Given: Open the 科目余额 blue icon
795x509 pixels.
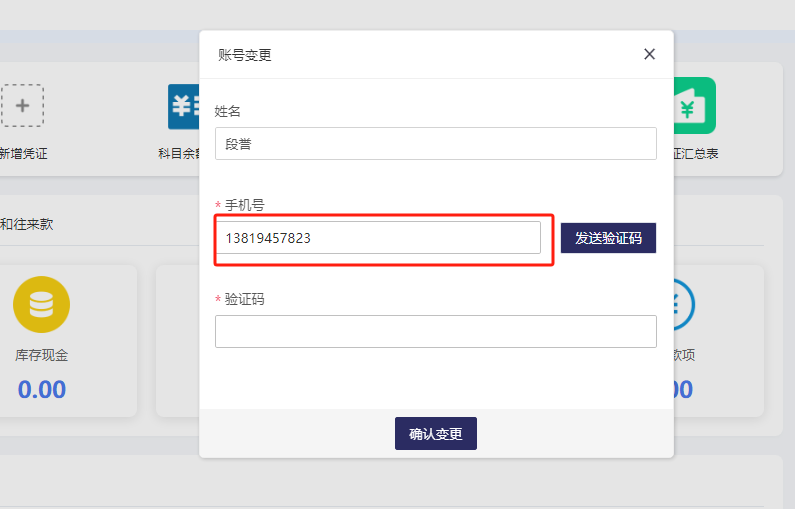Looking at the screenshot, I should [184, 106].
